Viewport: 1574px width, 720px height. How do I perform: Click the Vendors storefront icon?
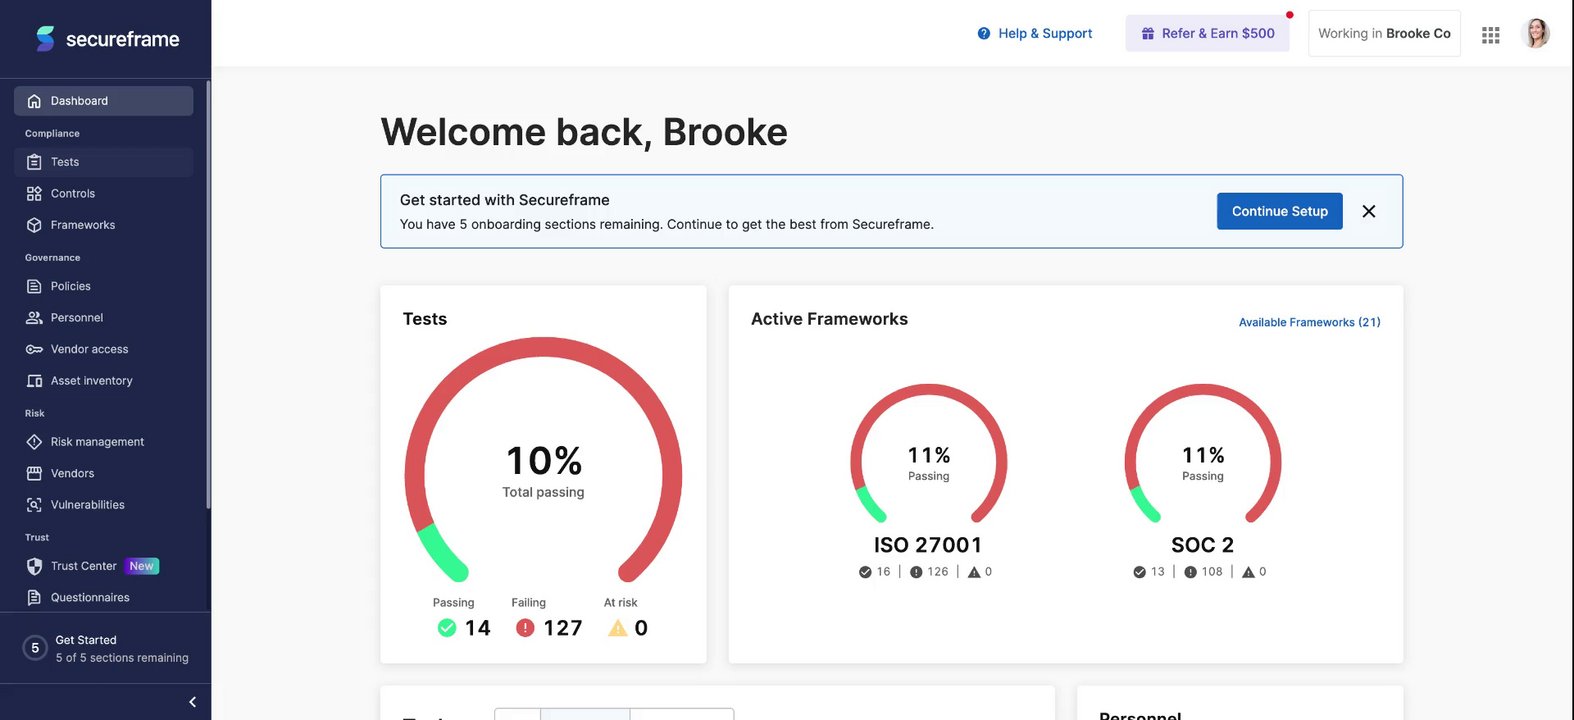34,473
